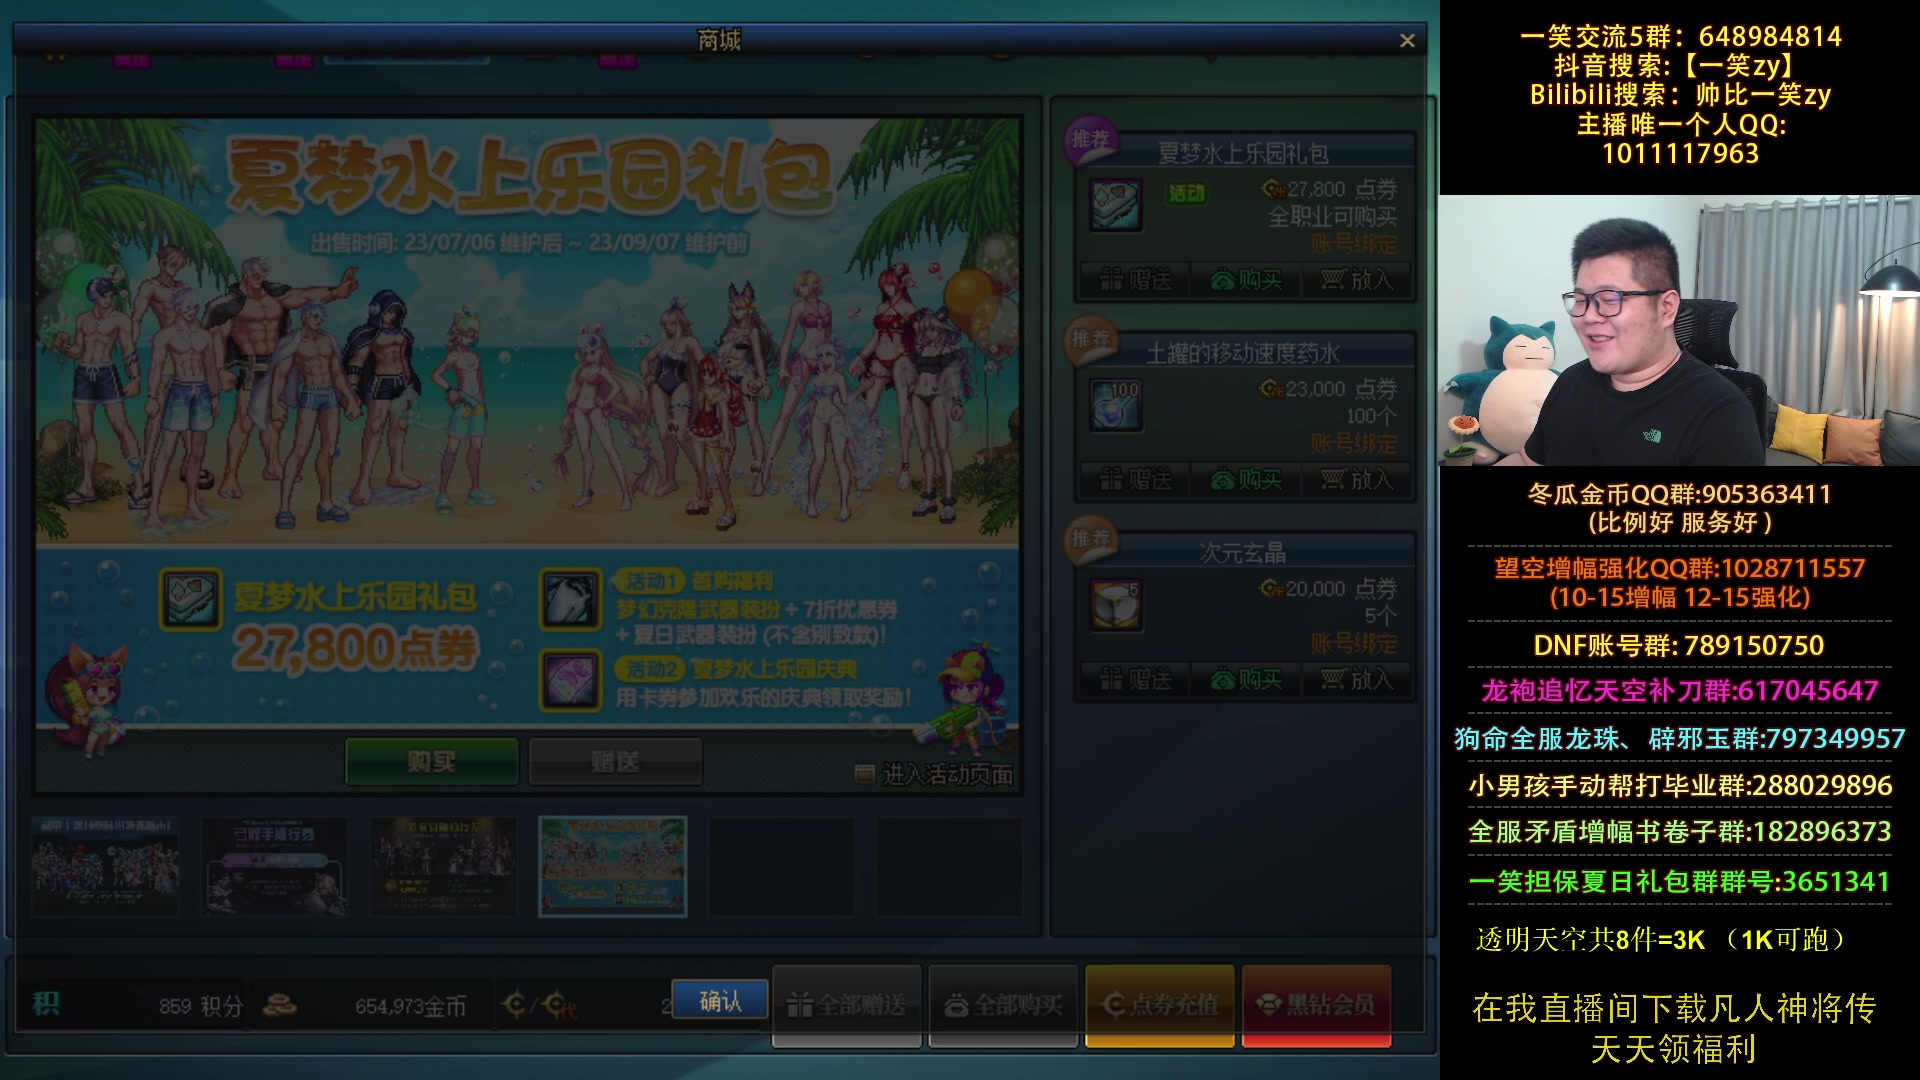The image size is (1920, 1080).
Task: Click 全部赠送 in the bottom bar
Action: click(x=847, y=1005)
